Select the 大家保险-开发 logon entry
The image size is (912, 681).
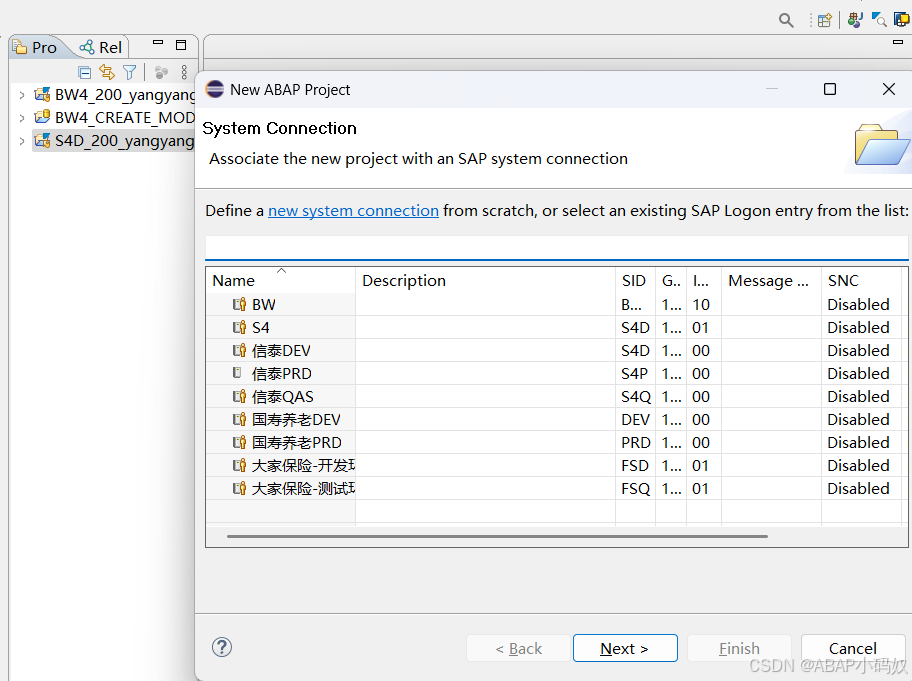pyautogui.click(x=303, y=465)
